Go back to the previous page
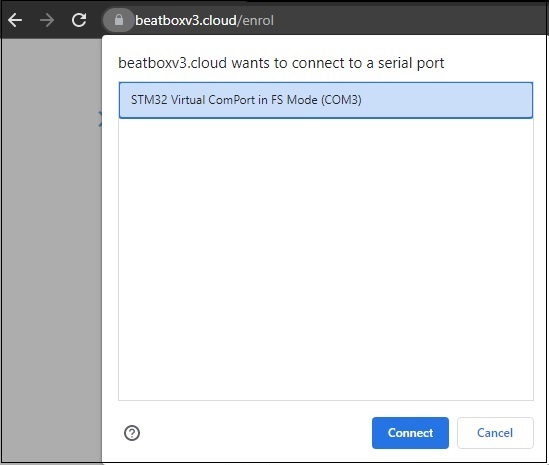This screenshot has height=465, width=549. coord(15,20)
